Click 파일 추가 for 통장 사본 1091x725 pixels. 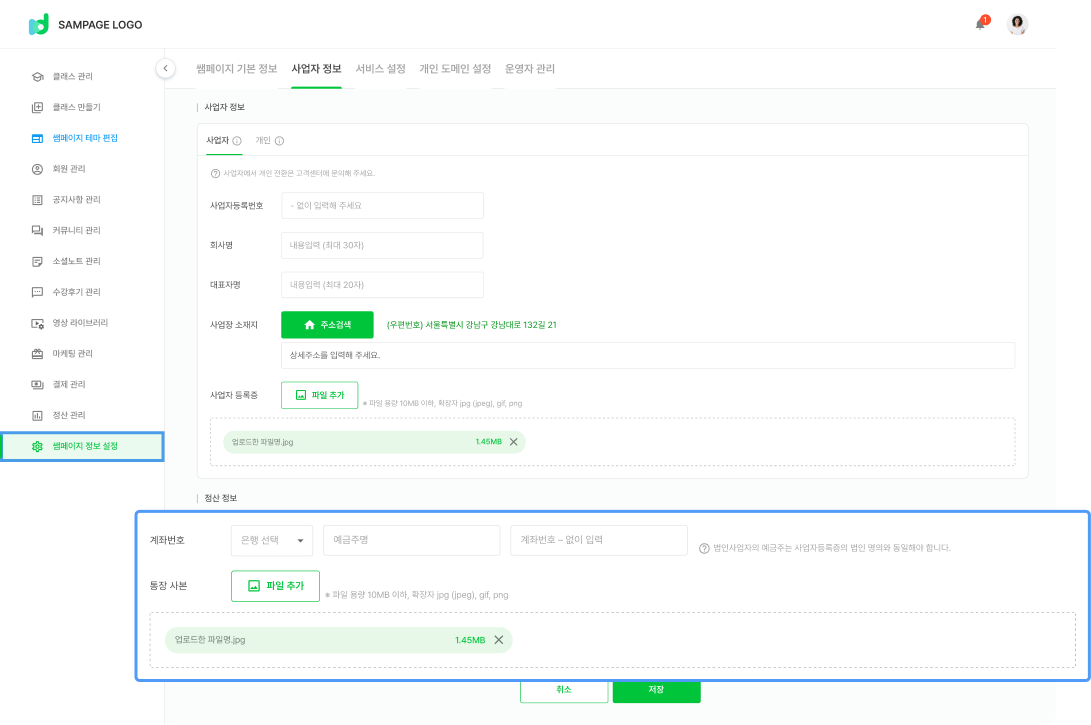tap(276, 586)
